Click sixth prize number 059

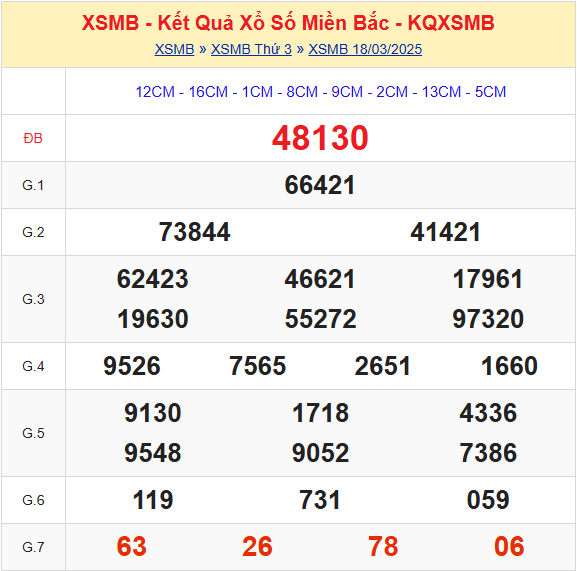click(x=488, y=500)
